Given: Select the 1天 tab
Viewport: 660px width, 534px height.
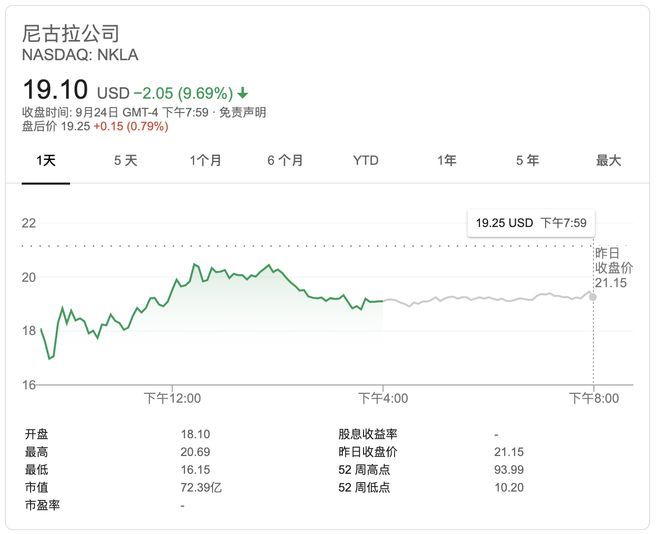Looking at the screenshot, I should [45, 160].
